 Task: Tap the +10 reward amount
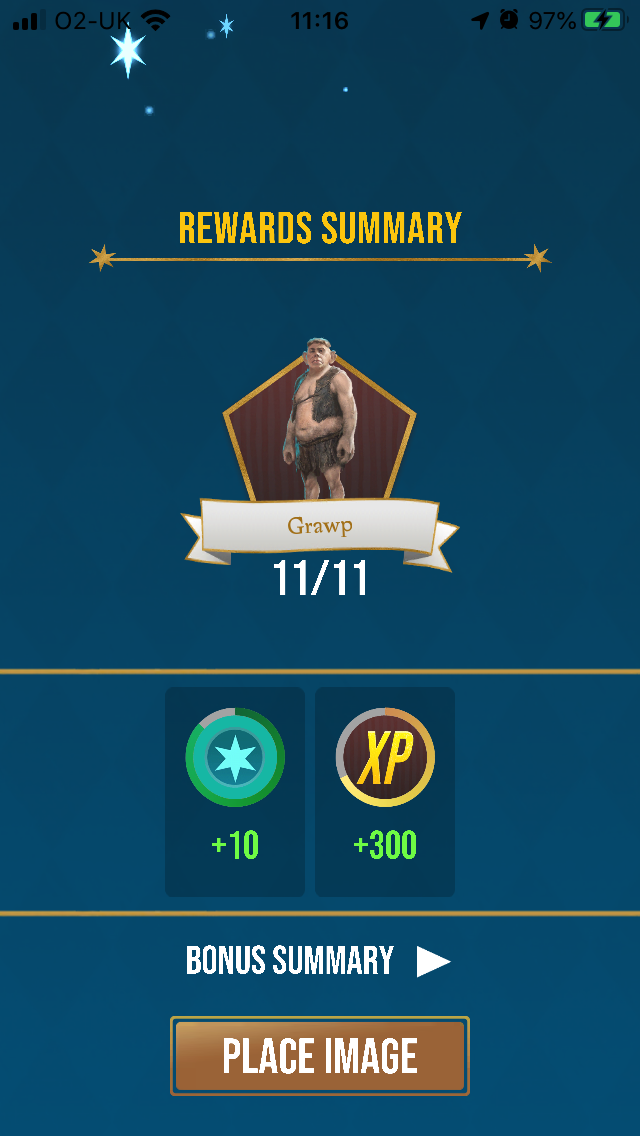pyautogui.click(x=235, y=845)
